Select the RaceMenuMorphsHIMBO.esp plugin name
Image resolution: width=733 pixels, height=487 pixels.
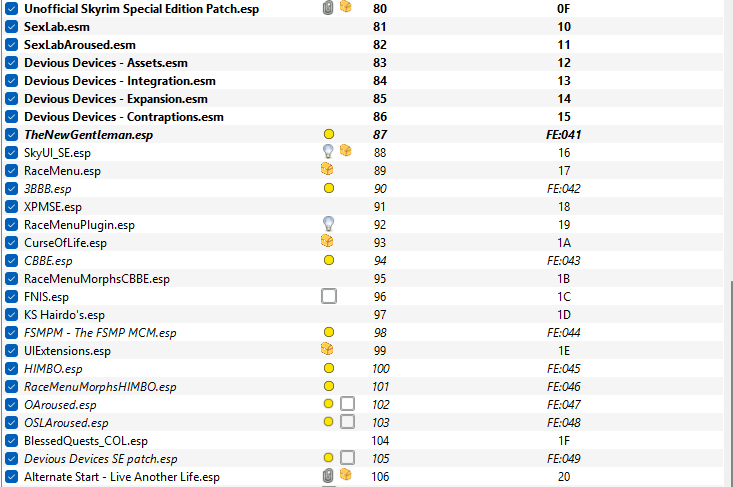pyautogui.click(x=100, y=387)
